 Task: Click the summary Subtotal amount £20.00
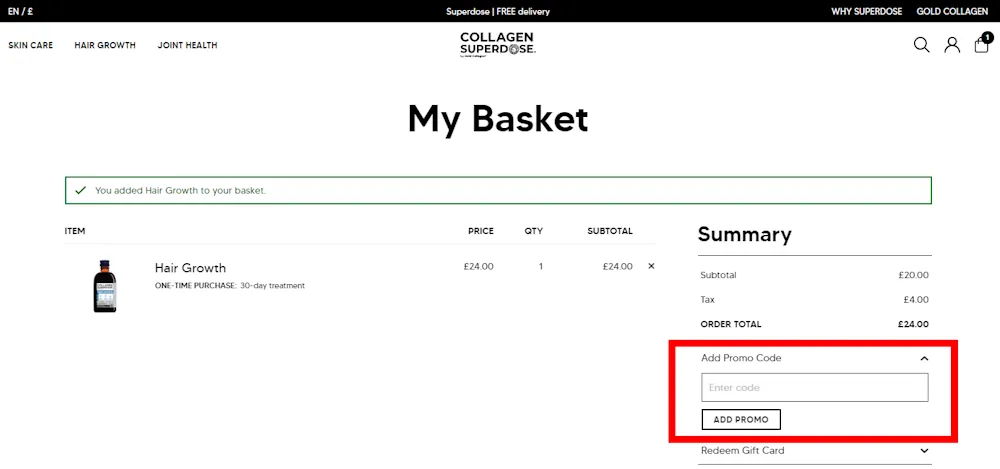913,276
